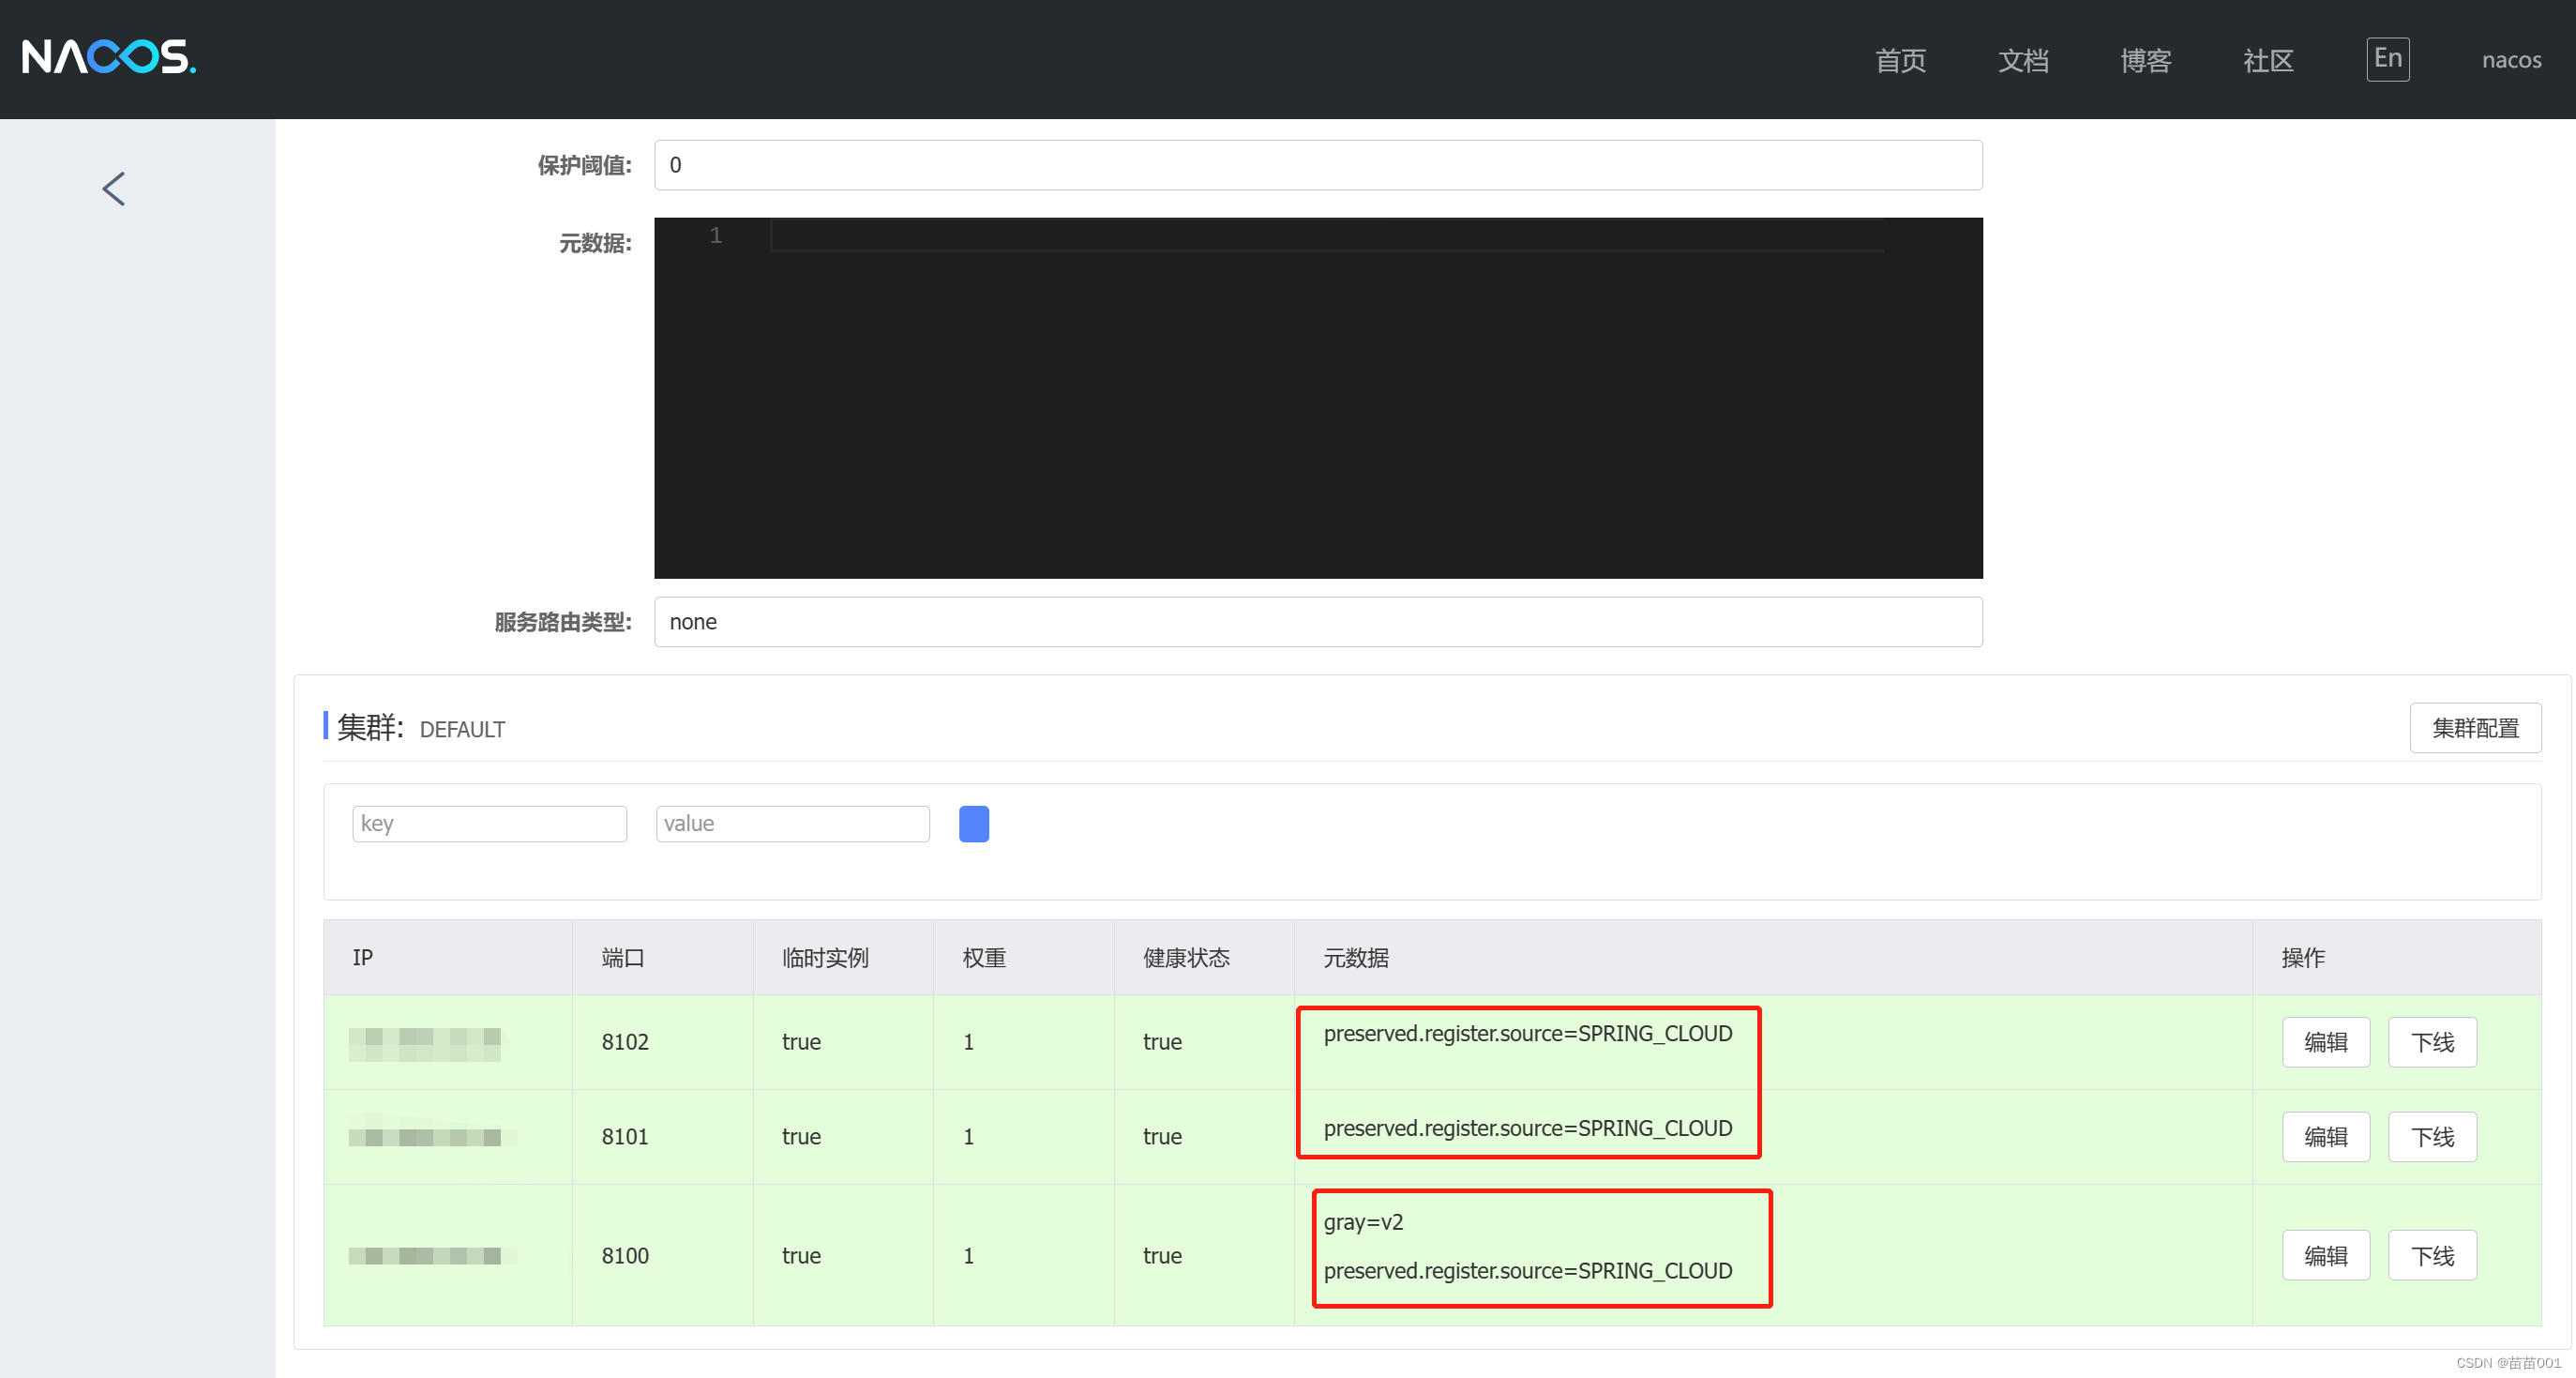
Task: Open 博客 in top navigation
Action: coord(2145,60)
